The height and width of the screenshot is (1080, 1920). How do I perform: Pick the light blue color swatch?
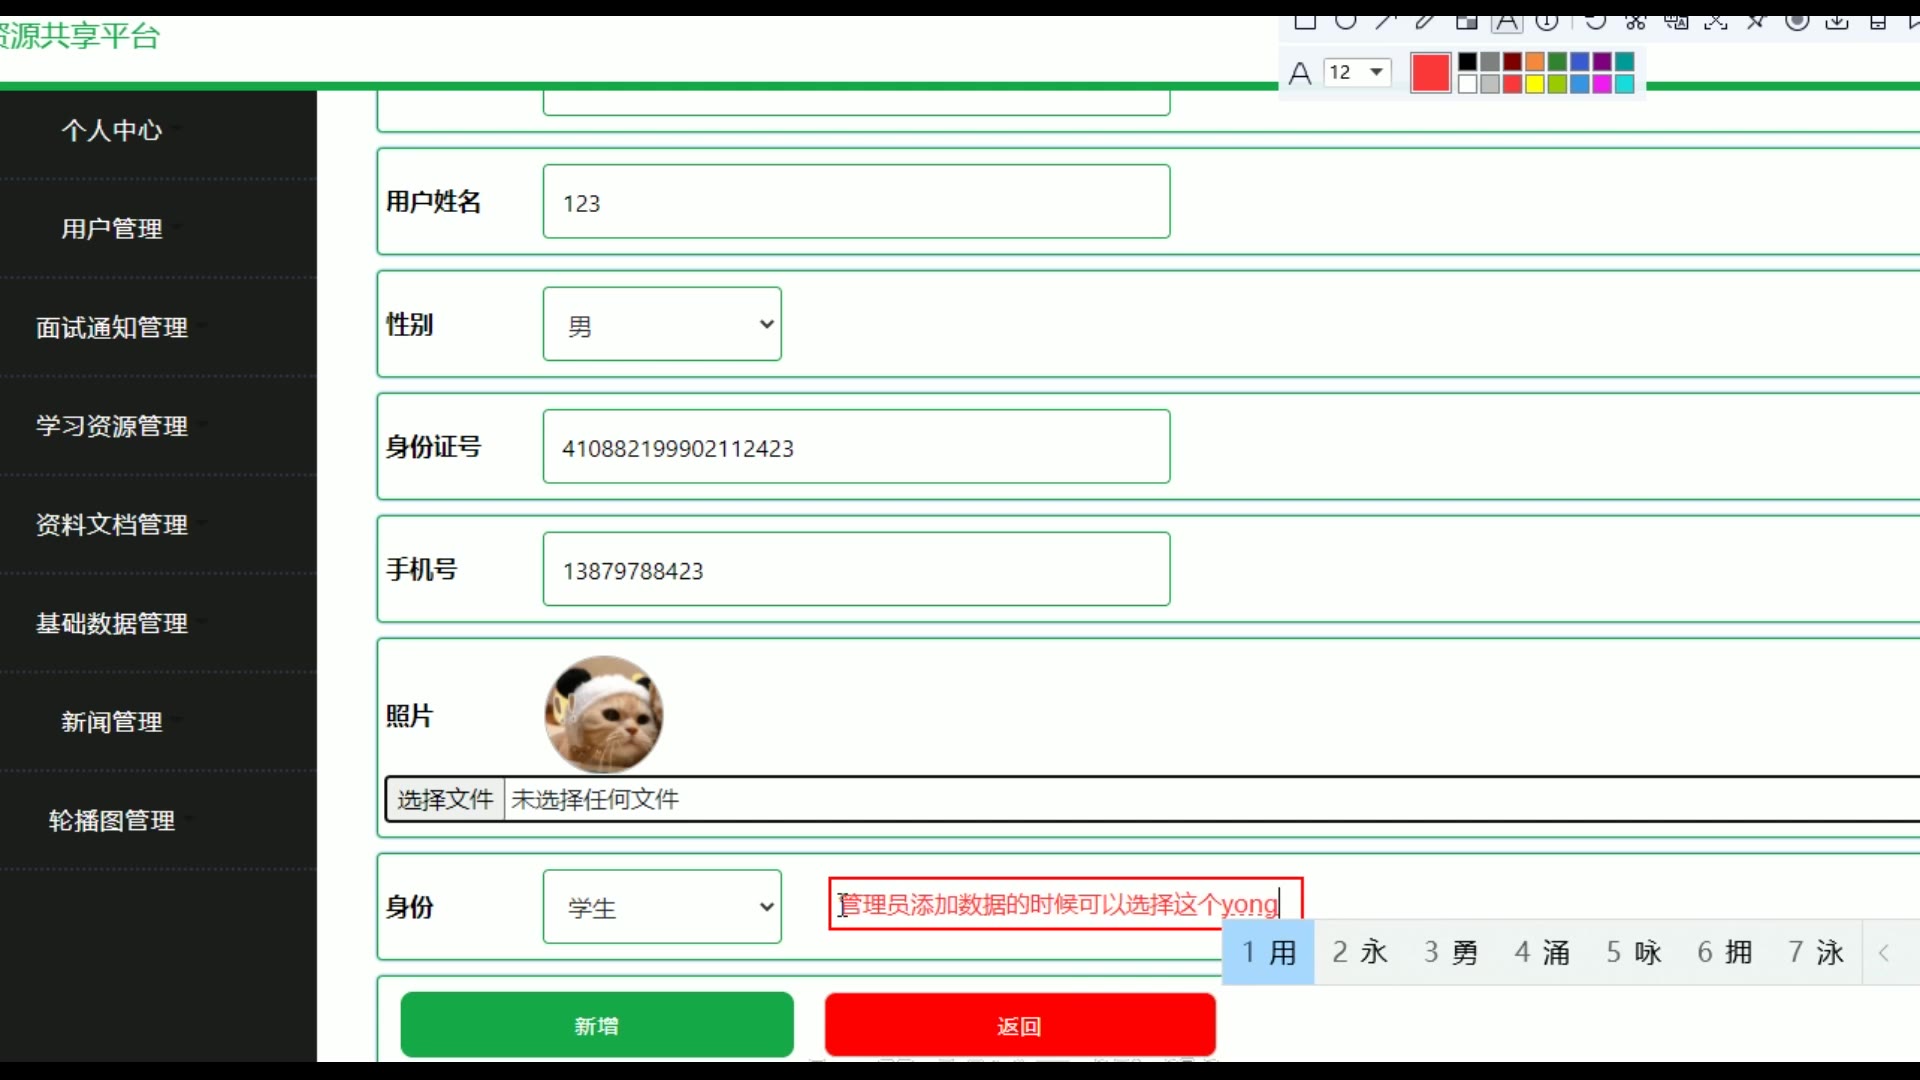coord(1580,84)
